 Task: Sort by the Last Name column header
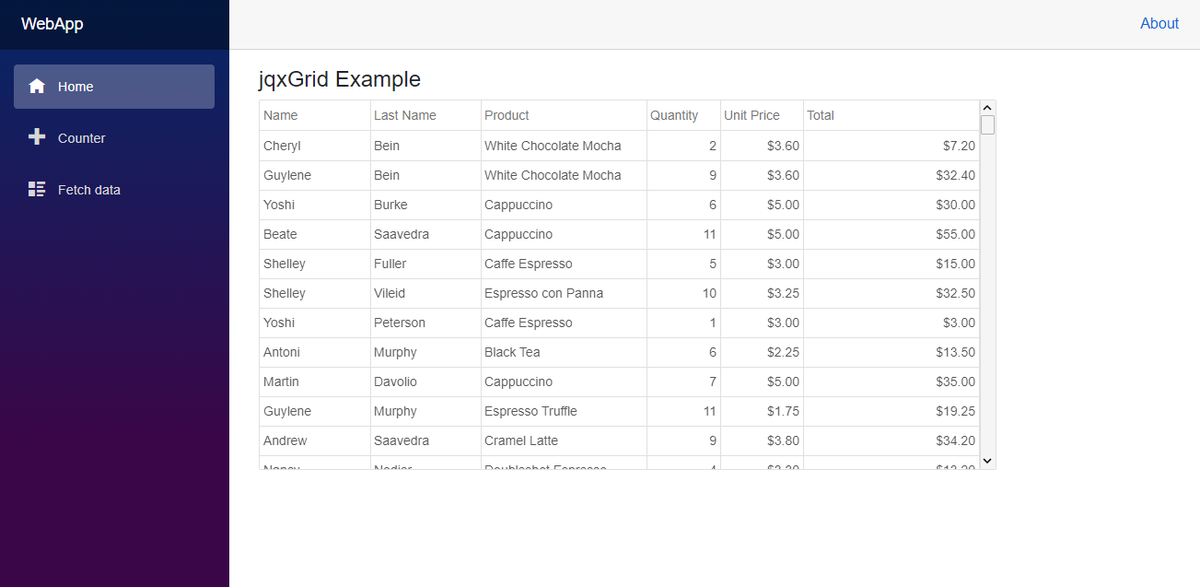click(425, 115)
